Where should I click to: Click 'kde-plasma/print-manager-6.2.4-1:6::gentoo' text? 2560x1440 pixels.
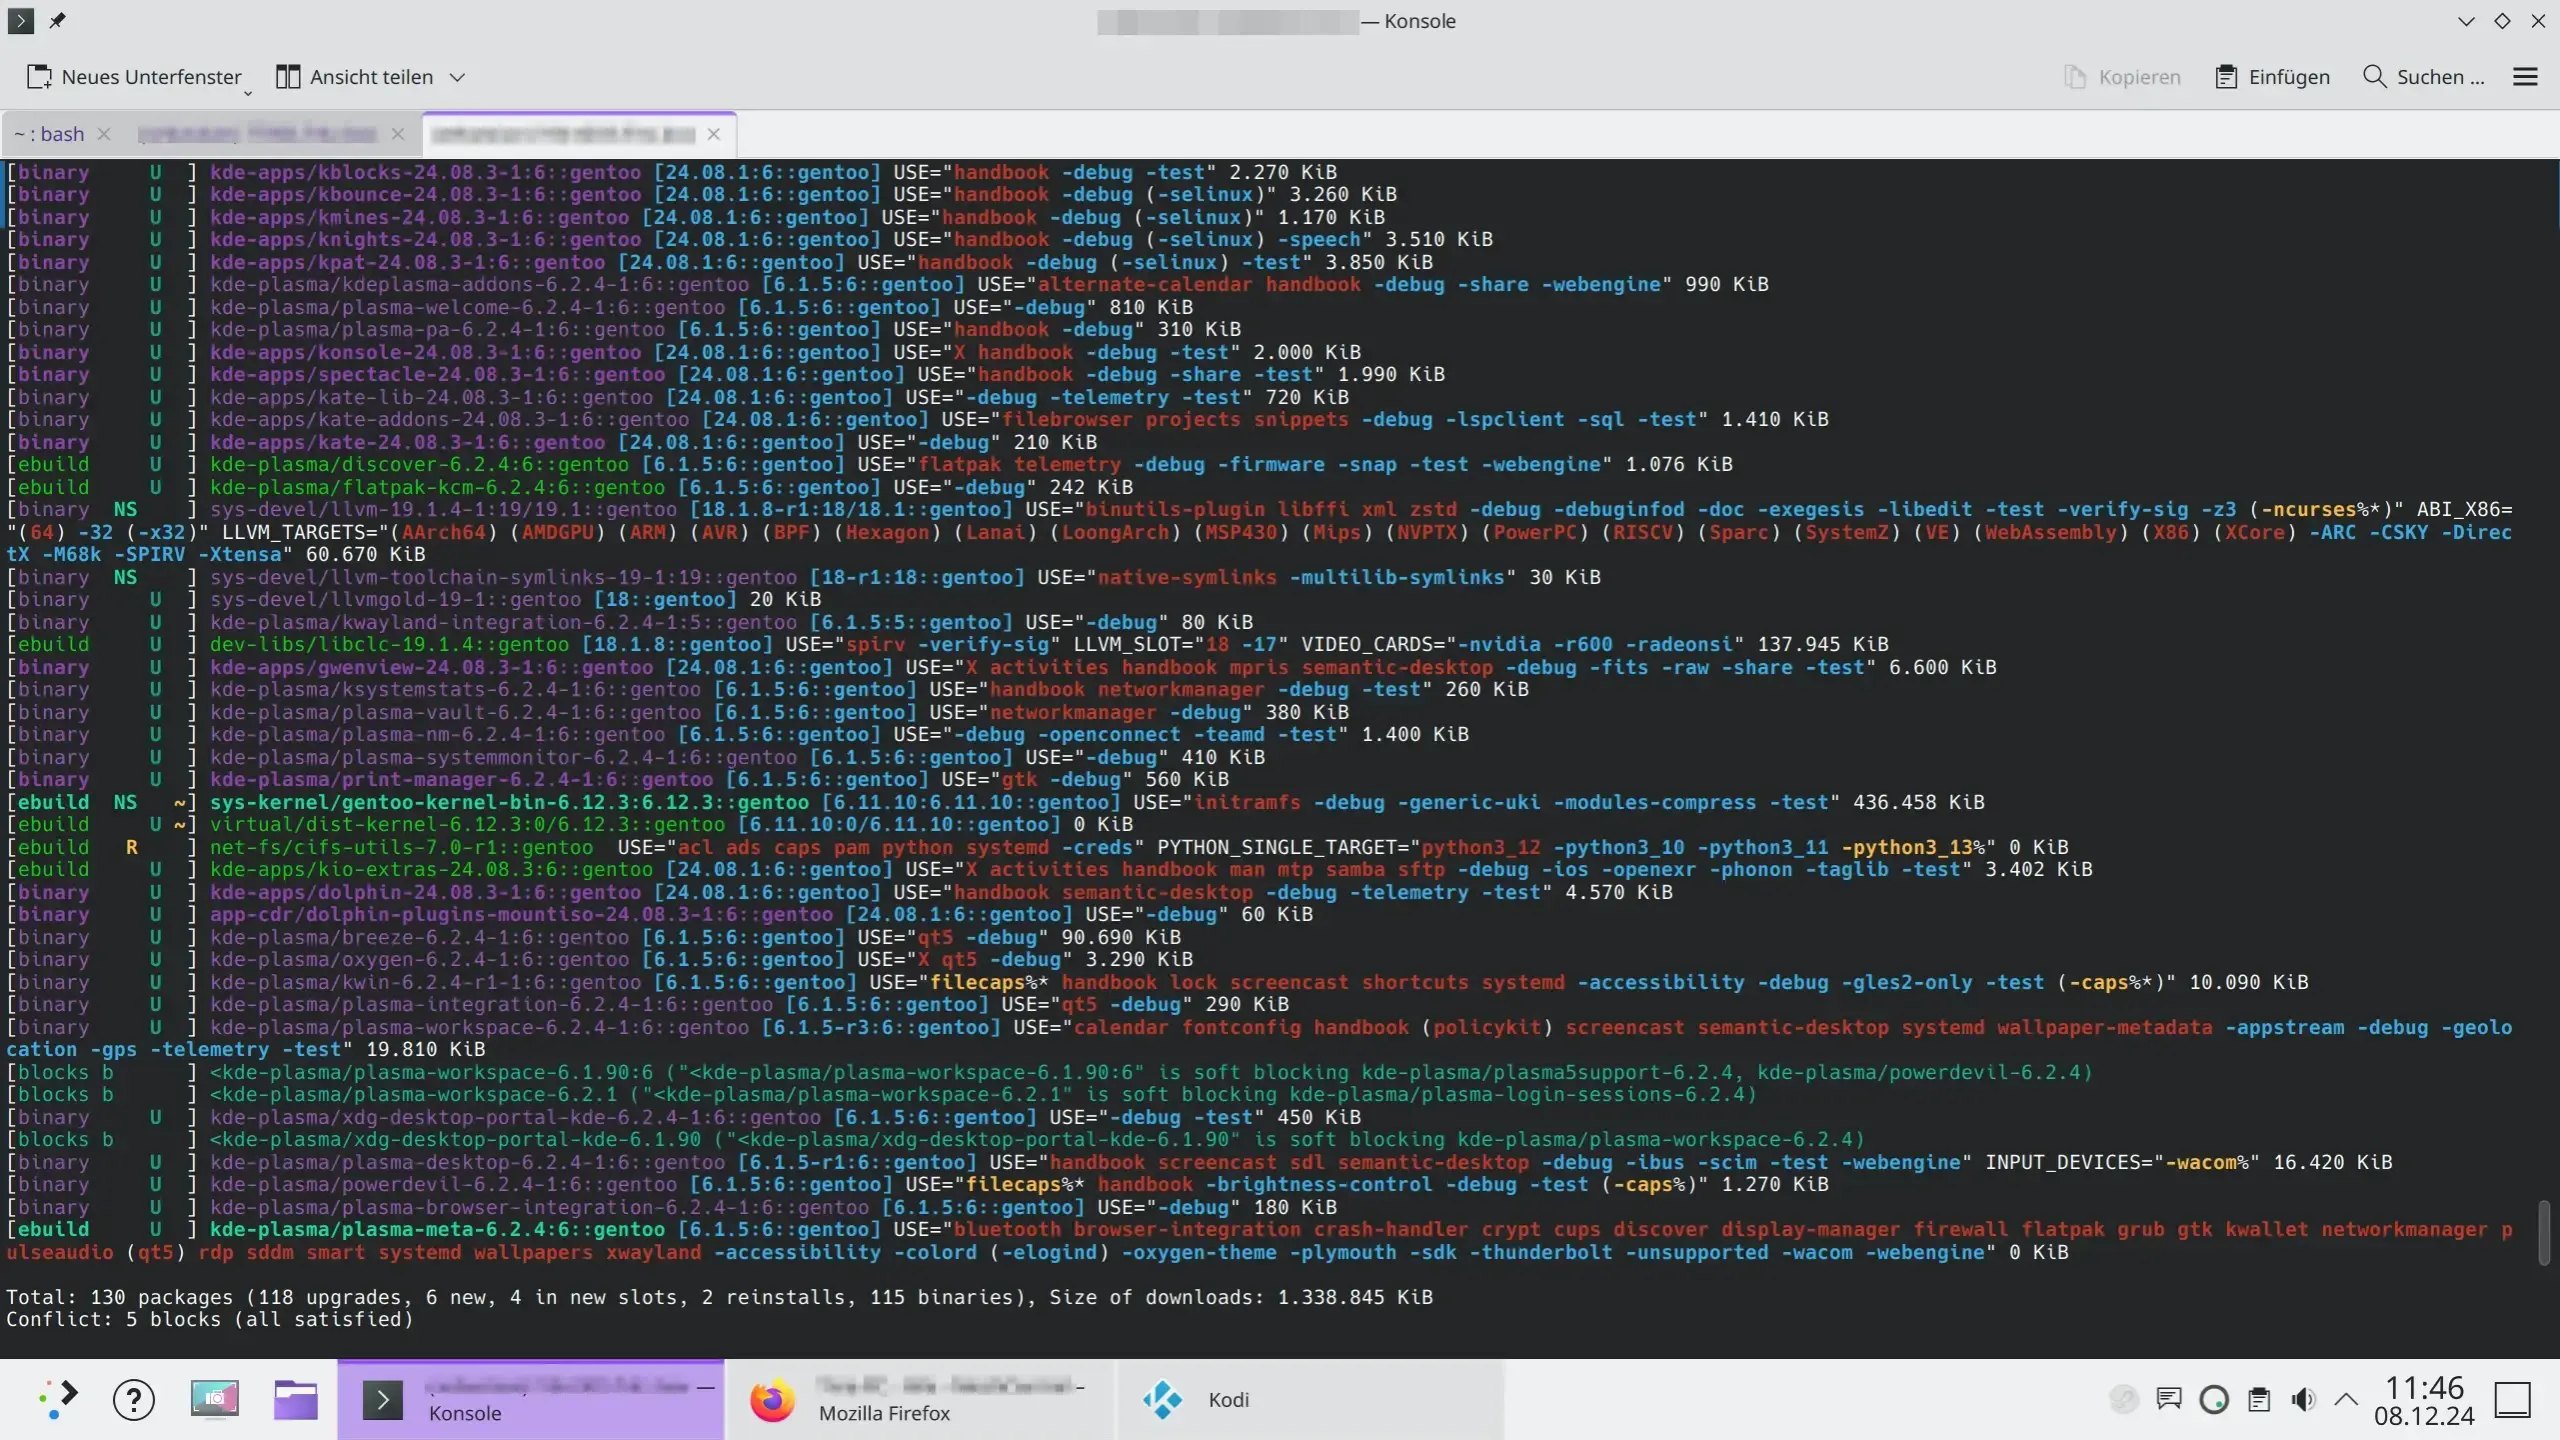(x=461, y=779)
